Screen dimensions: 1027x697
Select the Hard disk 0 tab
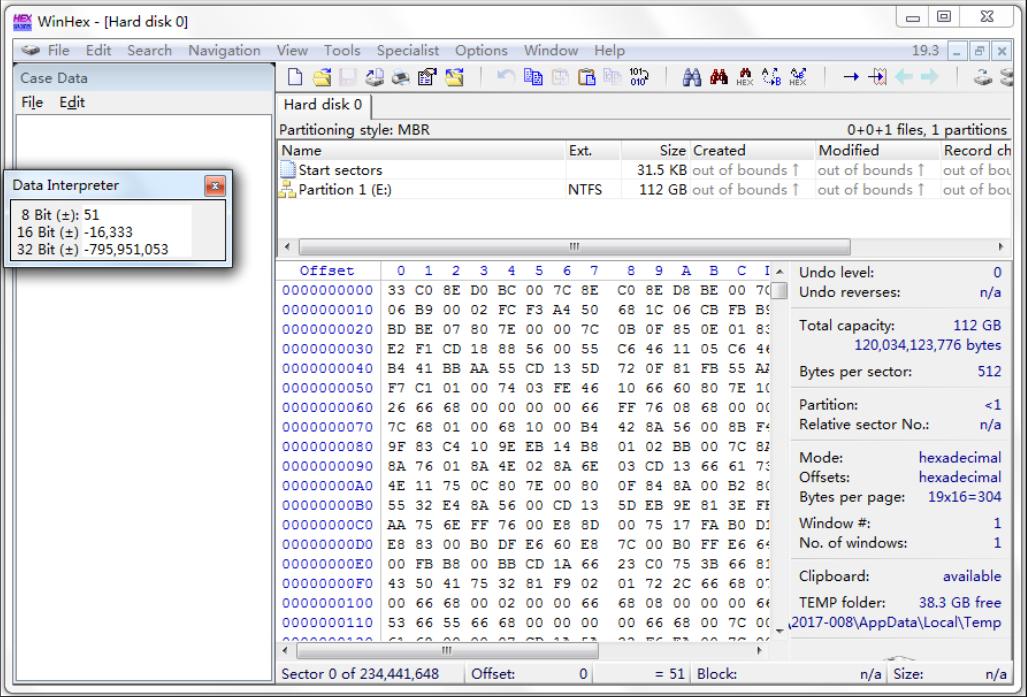(x=321, y=104)
